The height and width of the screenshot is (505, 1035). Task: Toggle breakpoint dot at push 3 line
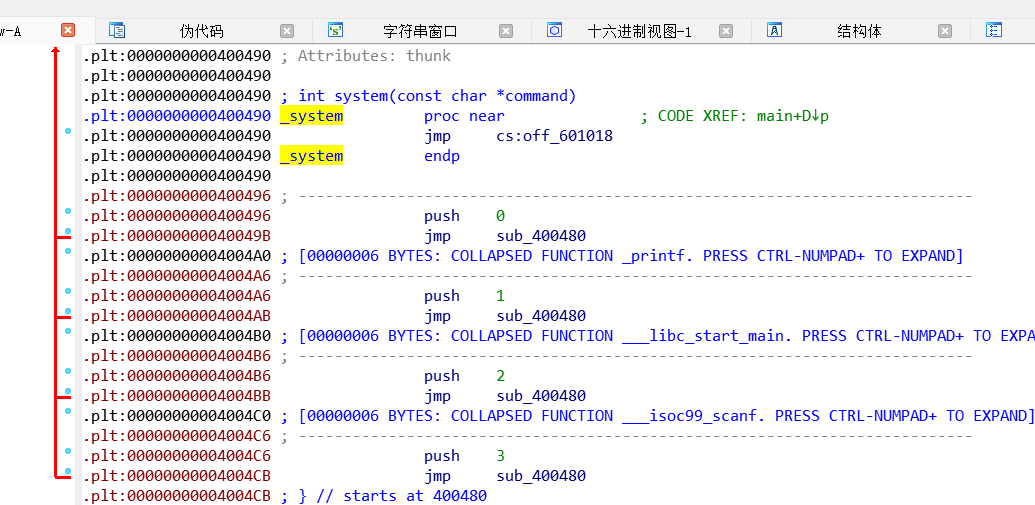(68, 451)
